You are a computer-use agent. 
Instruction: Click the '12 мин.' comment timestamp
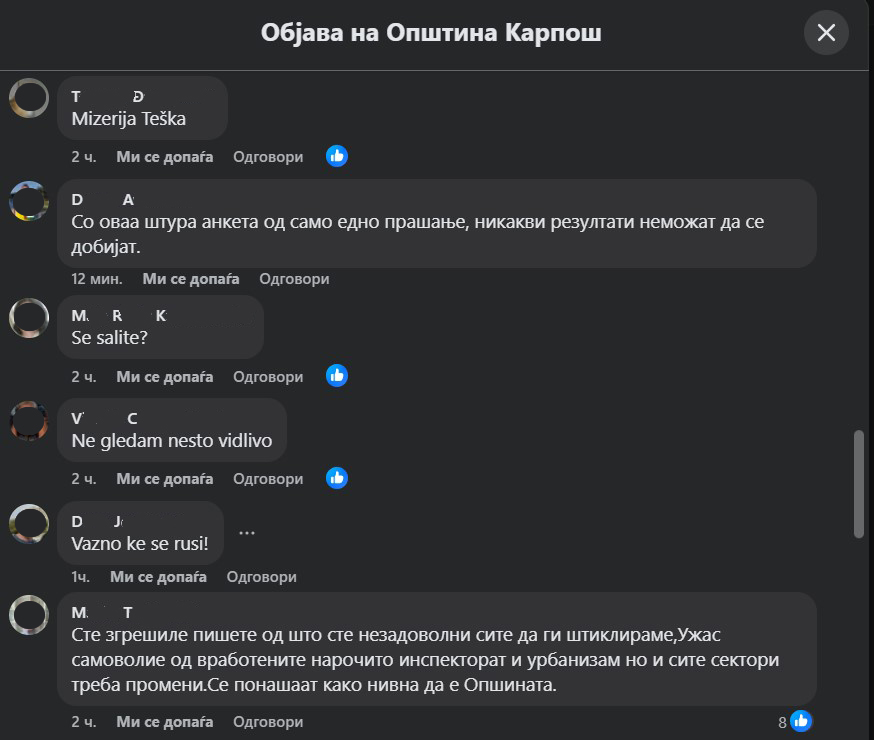(x=96, y=279)
